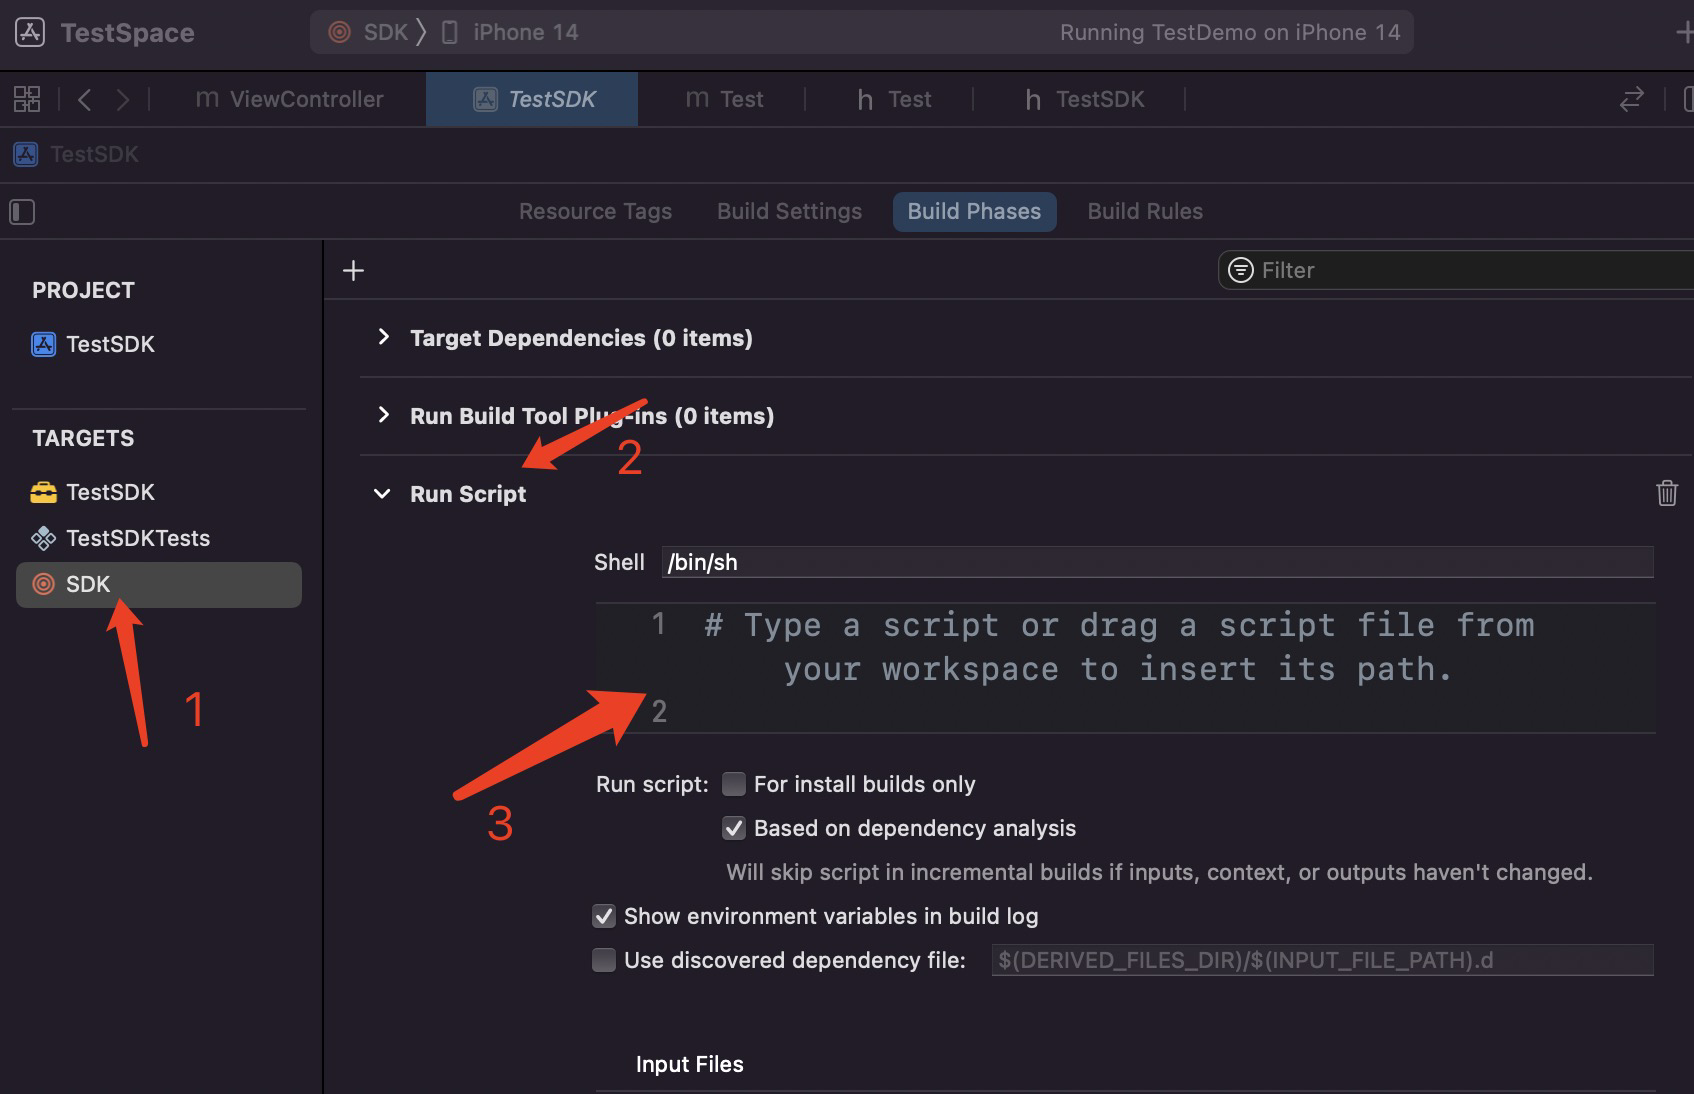The image size is (1694, 1094).
Task: Click the TestSpace app icon in toolbar
Action: tap(30, 32)
